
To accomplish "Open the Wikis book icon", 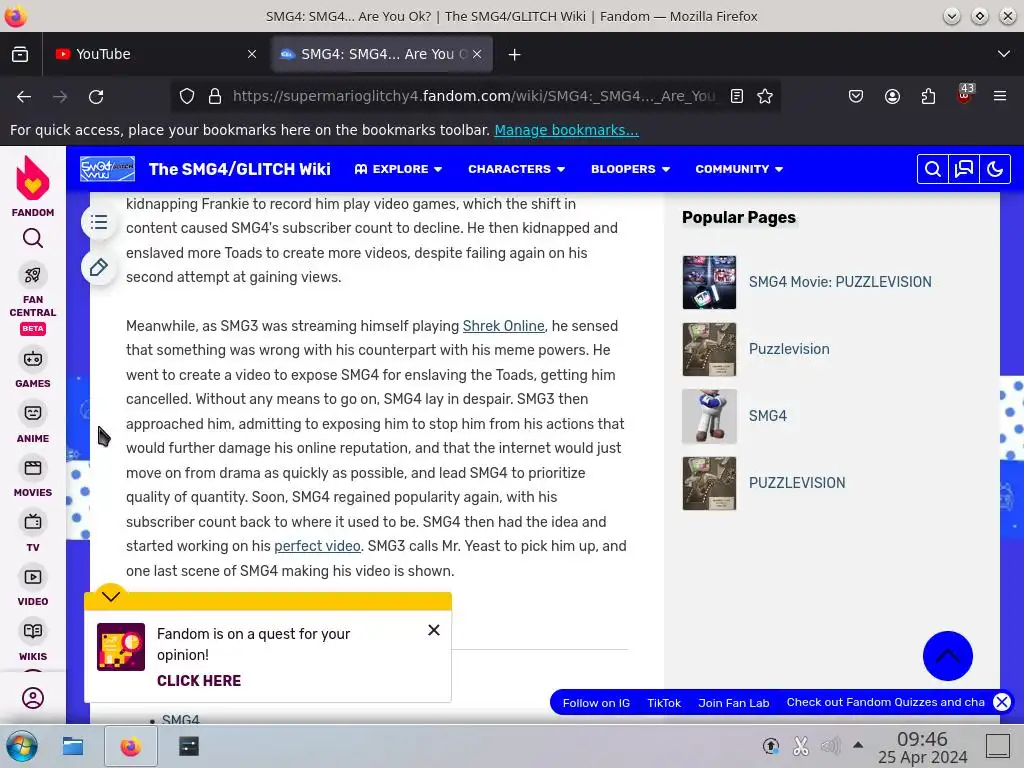I will click(x=33, y=632).
